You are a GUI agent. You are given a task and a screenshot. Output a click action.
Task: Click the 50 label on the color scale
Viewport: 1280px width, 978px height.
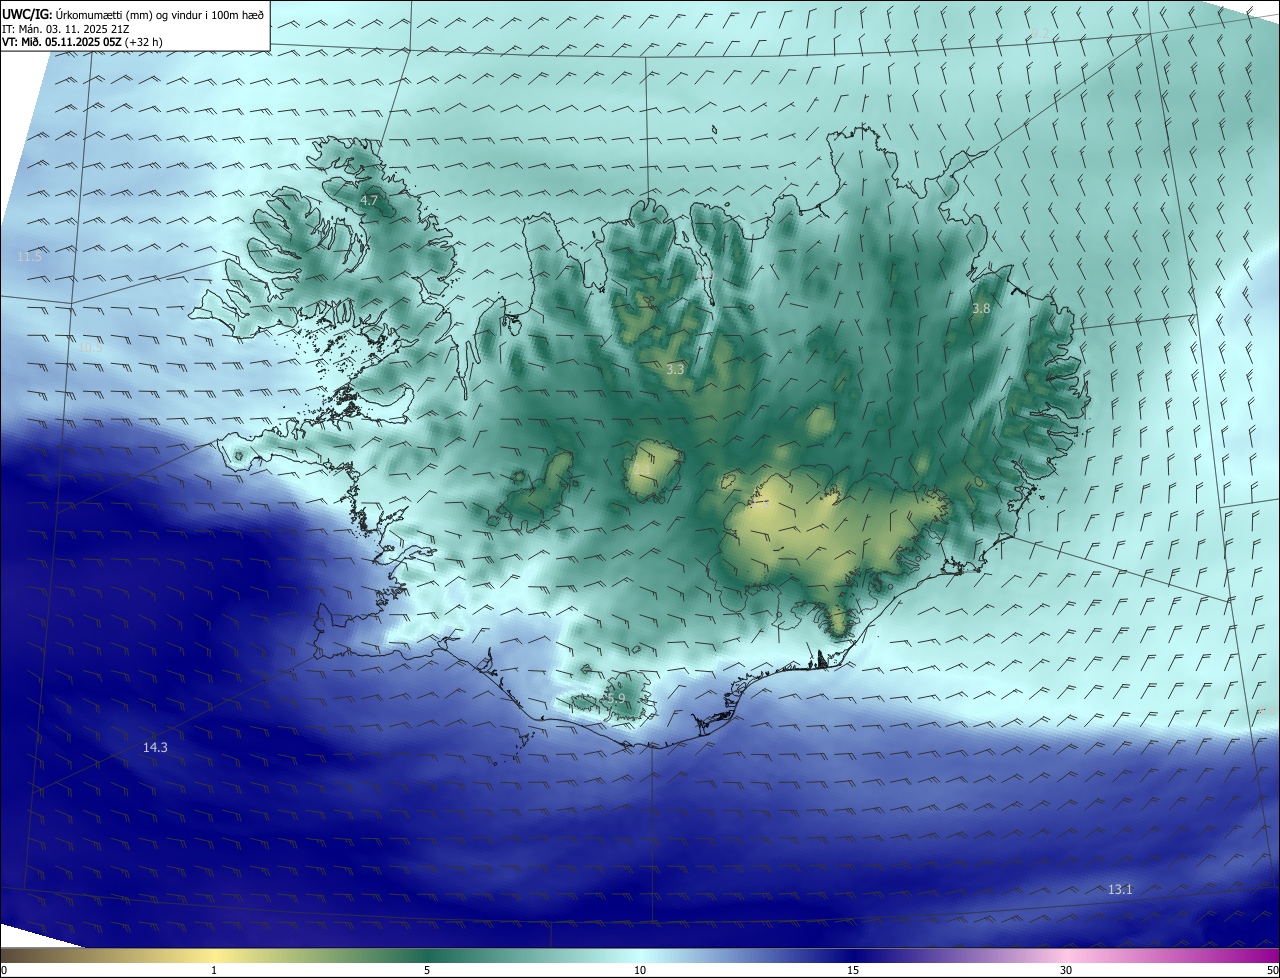pyautogui.click(x=1271, y=970)
